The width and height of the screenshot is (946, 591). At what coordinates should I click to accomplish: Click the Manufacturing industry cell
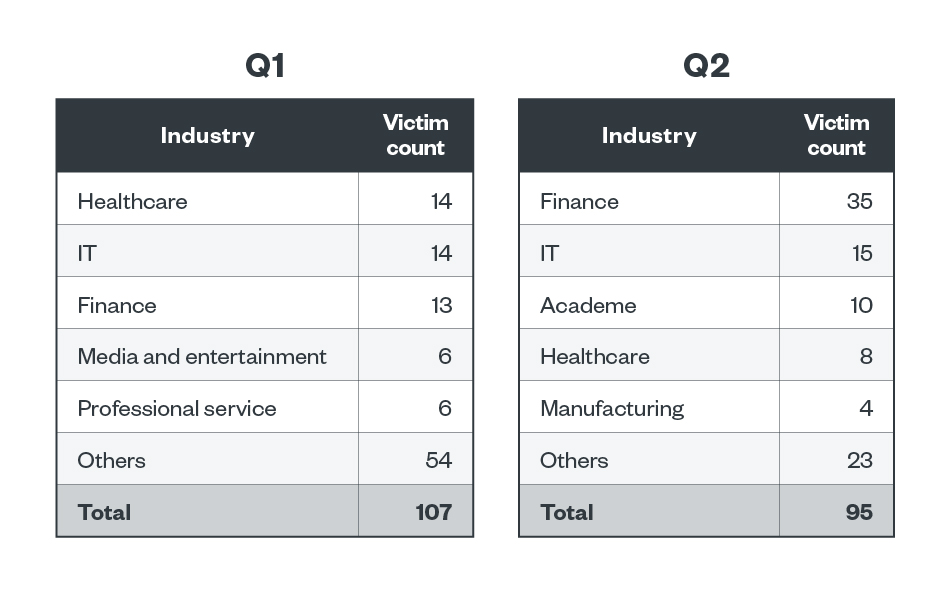coord(612,409)
